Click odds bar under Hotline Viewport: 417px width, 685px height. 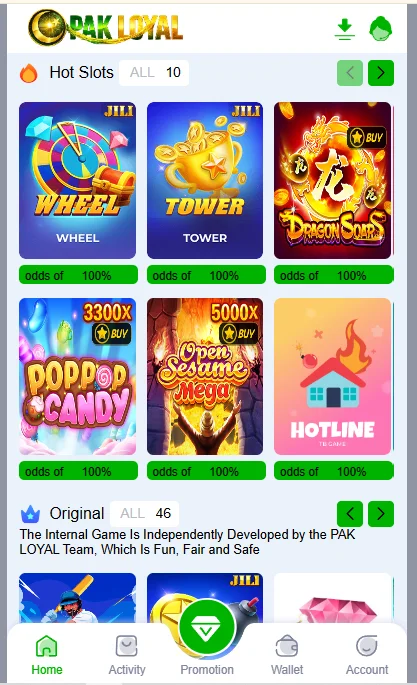[x=334, y=471]
